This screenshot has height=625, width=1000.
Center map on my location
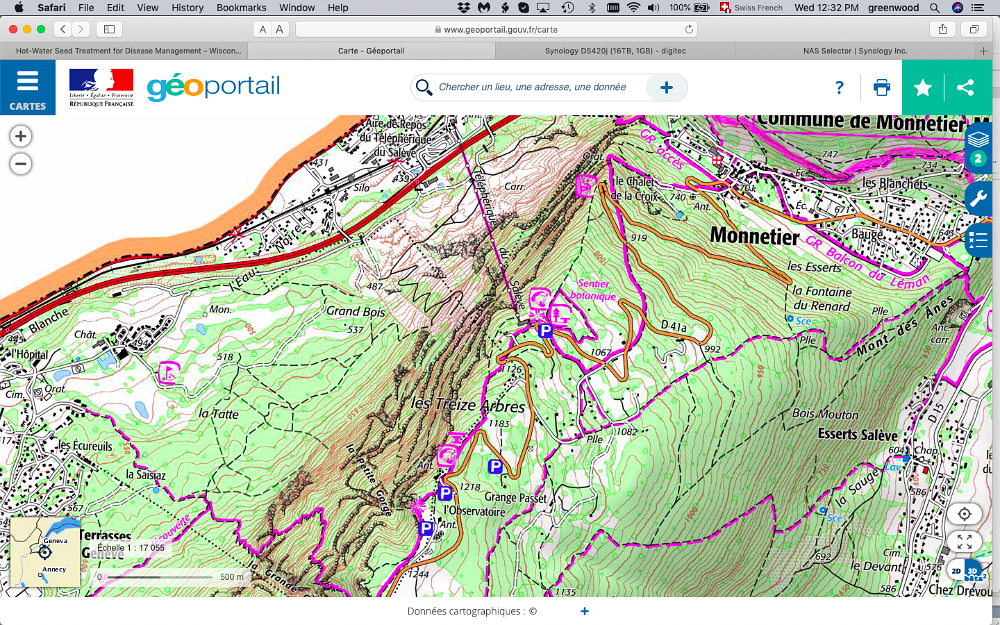pos(964,514)
